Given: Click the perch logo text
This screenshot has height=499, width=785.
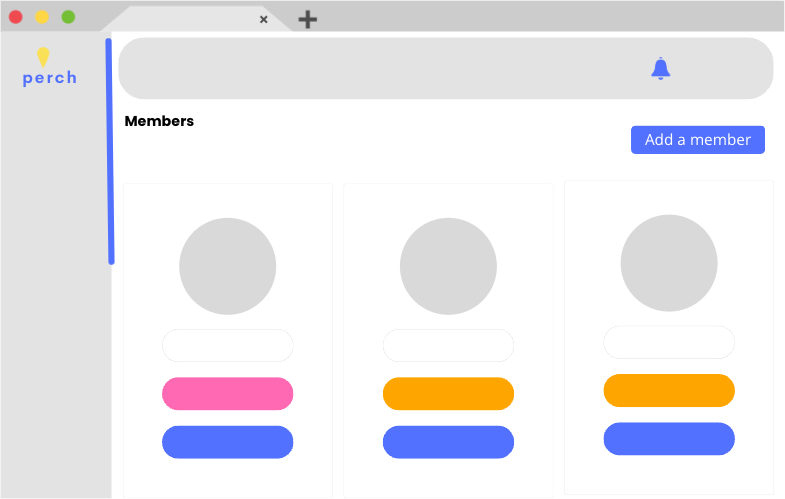Looking at the screenshot, I should click(x=50, y=79).
